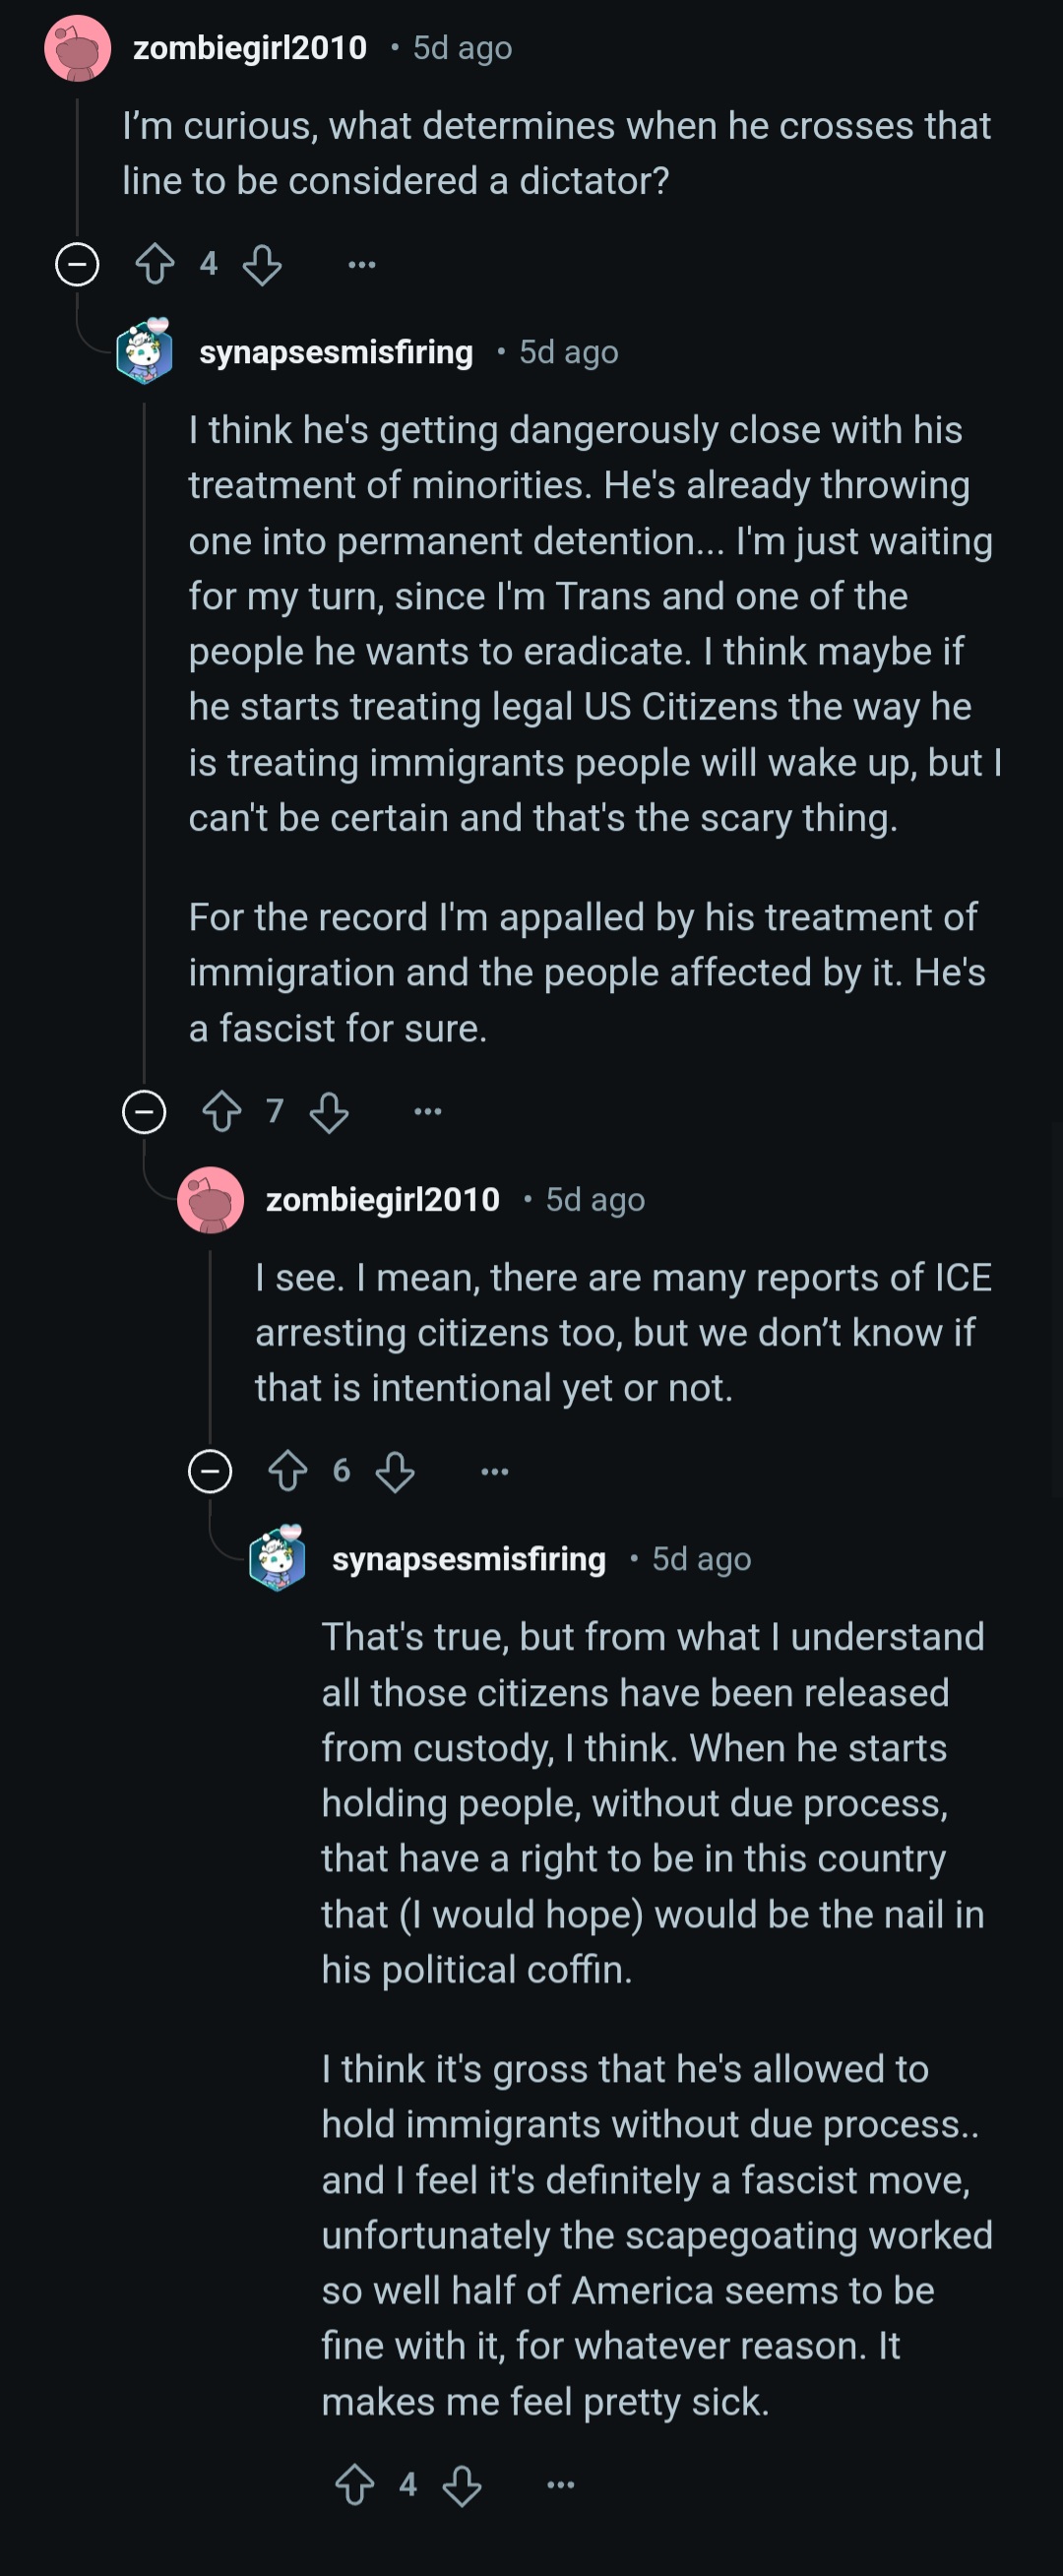Screen dimensions: 1063x2576
Task: Collapse the ICE reports reply thread
Action: [x=210, y=1471]
